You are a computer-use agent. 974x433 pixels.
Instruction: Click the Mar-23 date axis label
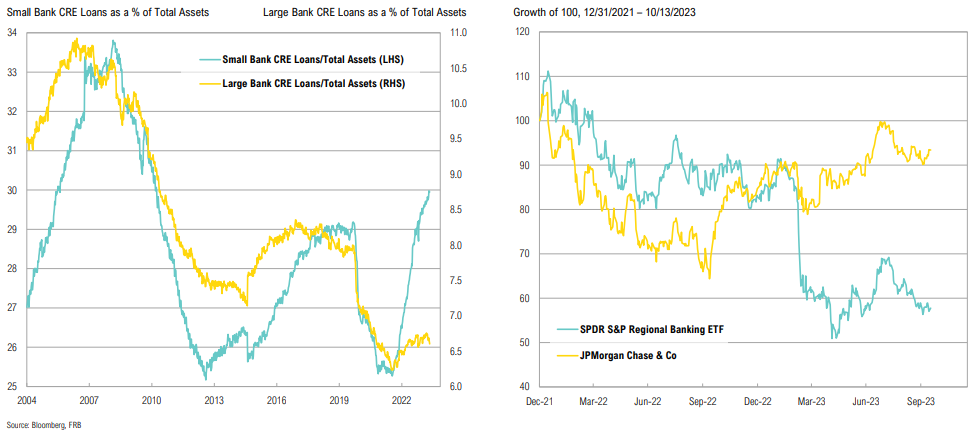[x=811, y=401]
